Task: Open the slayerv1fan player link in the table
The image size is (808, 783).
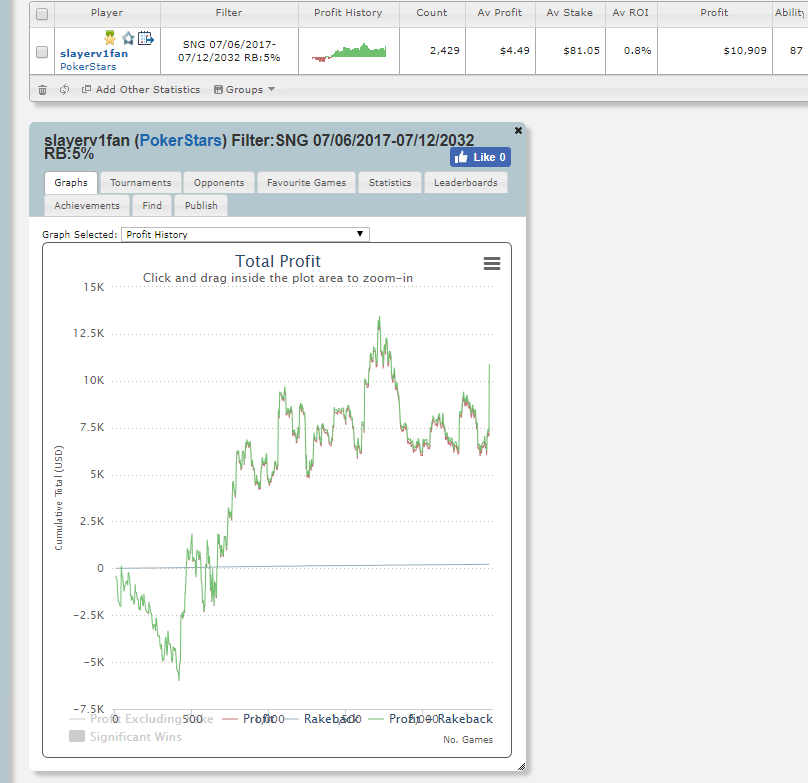Action: tap(94, 54)
